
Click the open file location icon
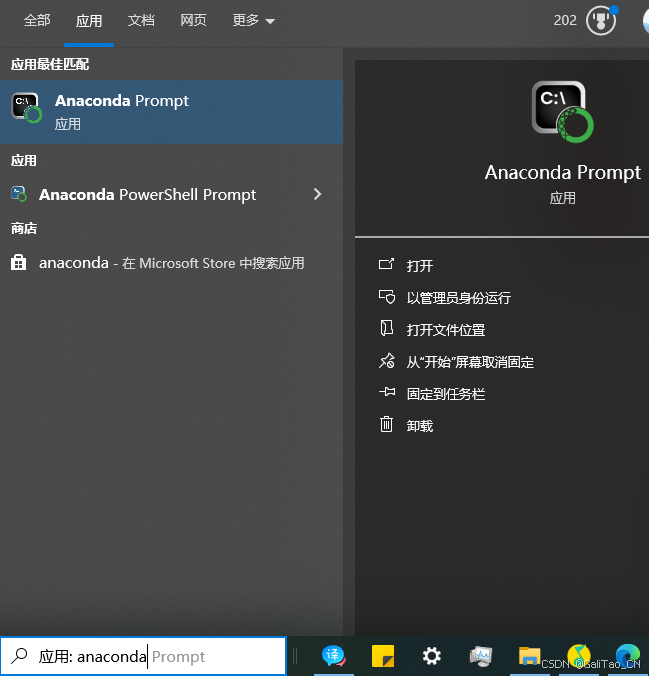click(386, 328)
